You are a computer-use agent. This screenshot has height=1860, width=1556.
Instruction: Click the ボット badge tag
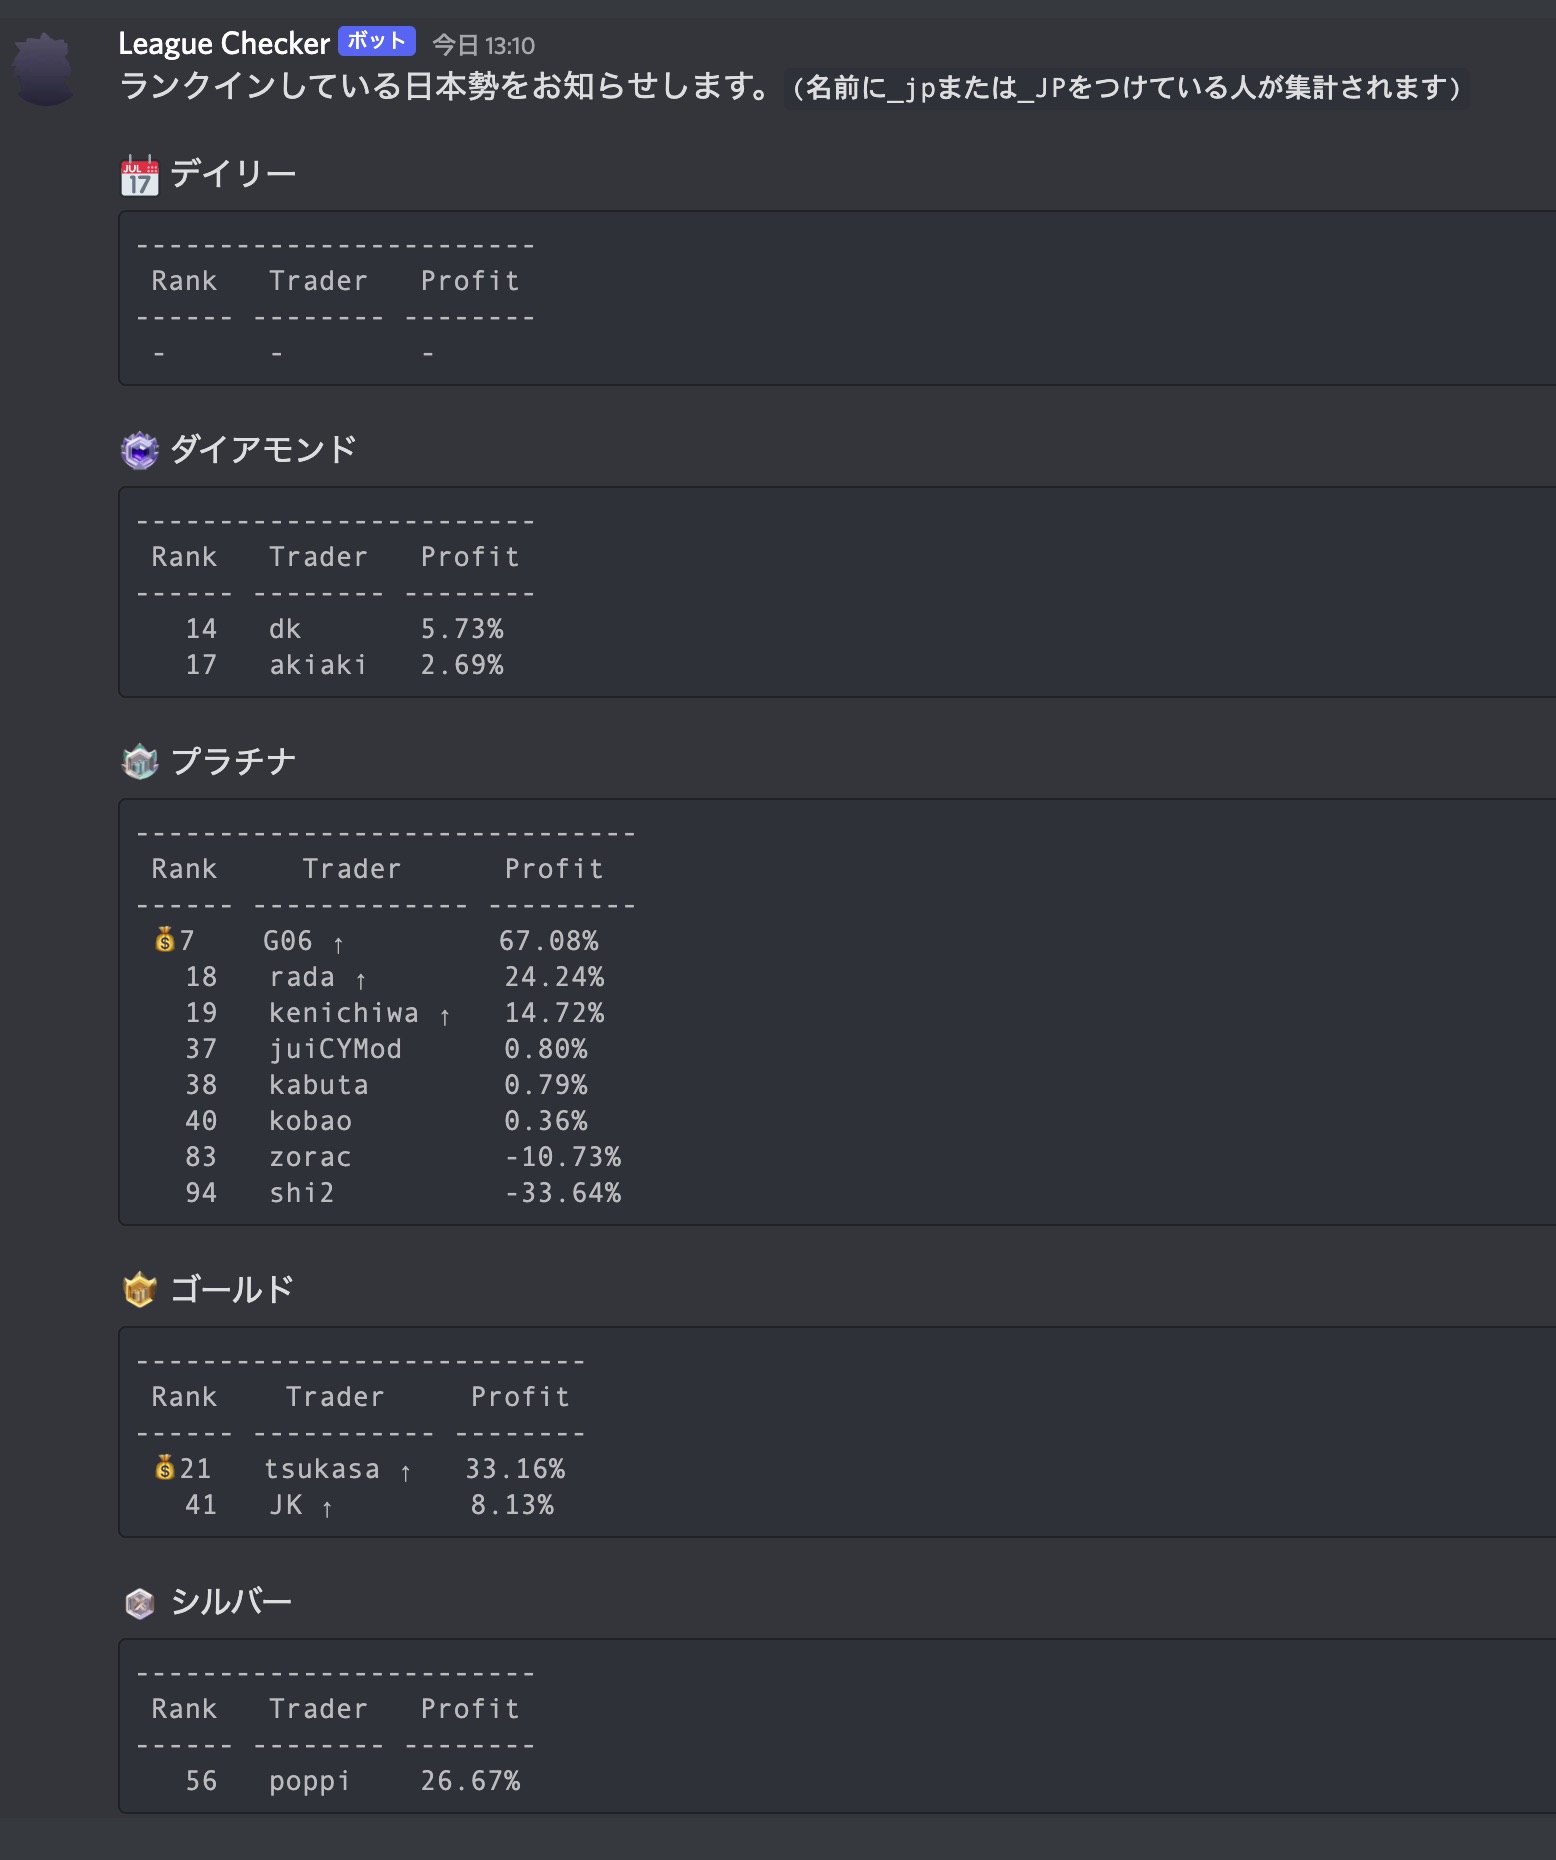pos(376,42)
